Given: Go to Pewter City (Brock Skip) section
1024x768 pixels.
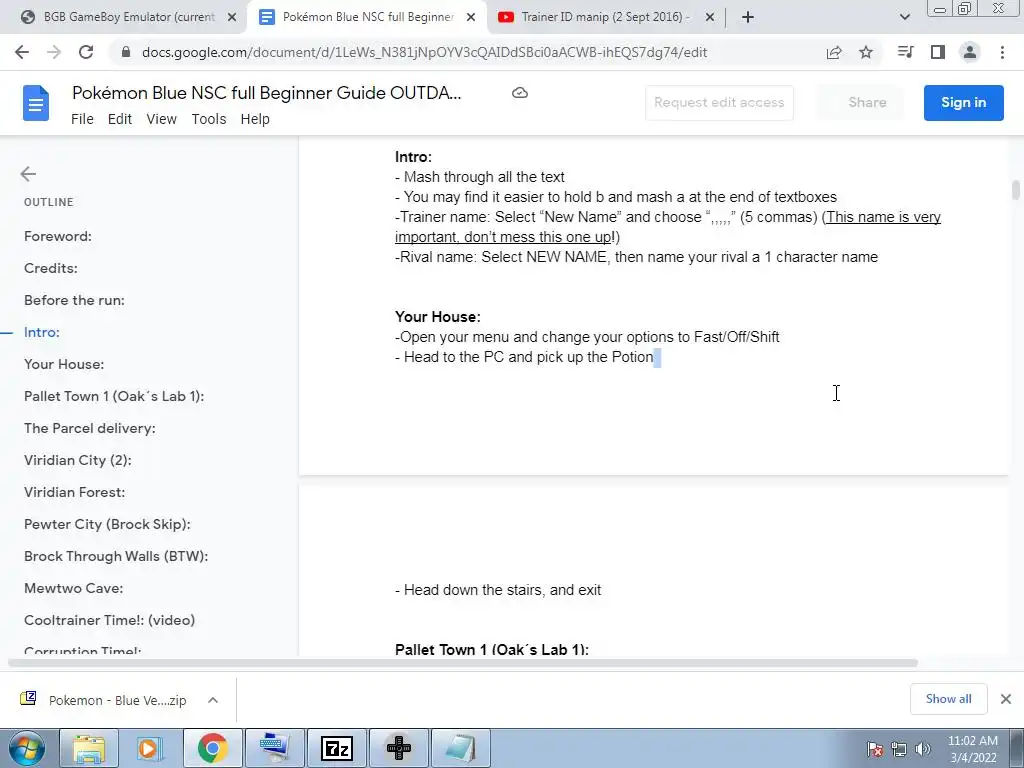Looking at the screenshot, I should tap(107, 524).
